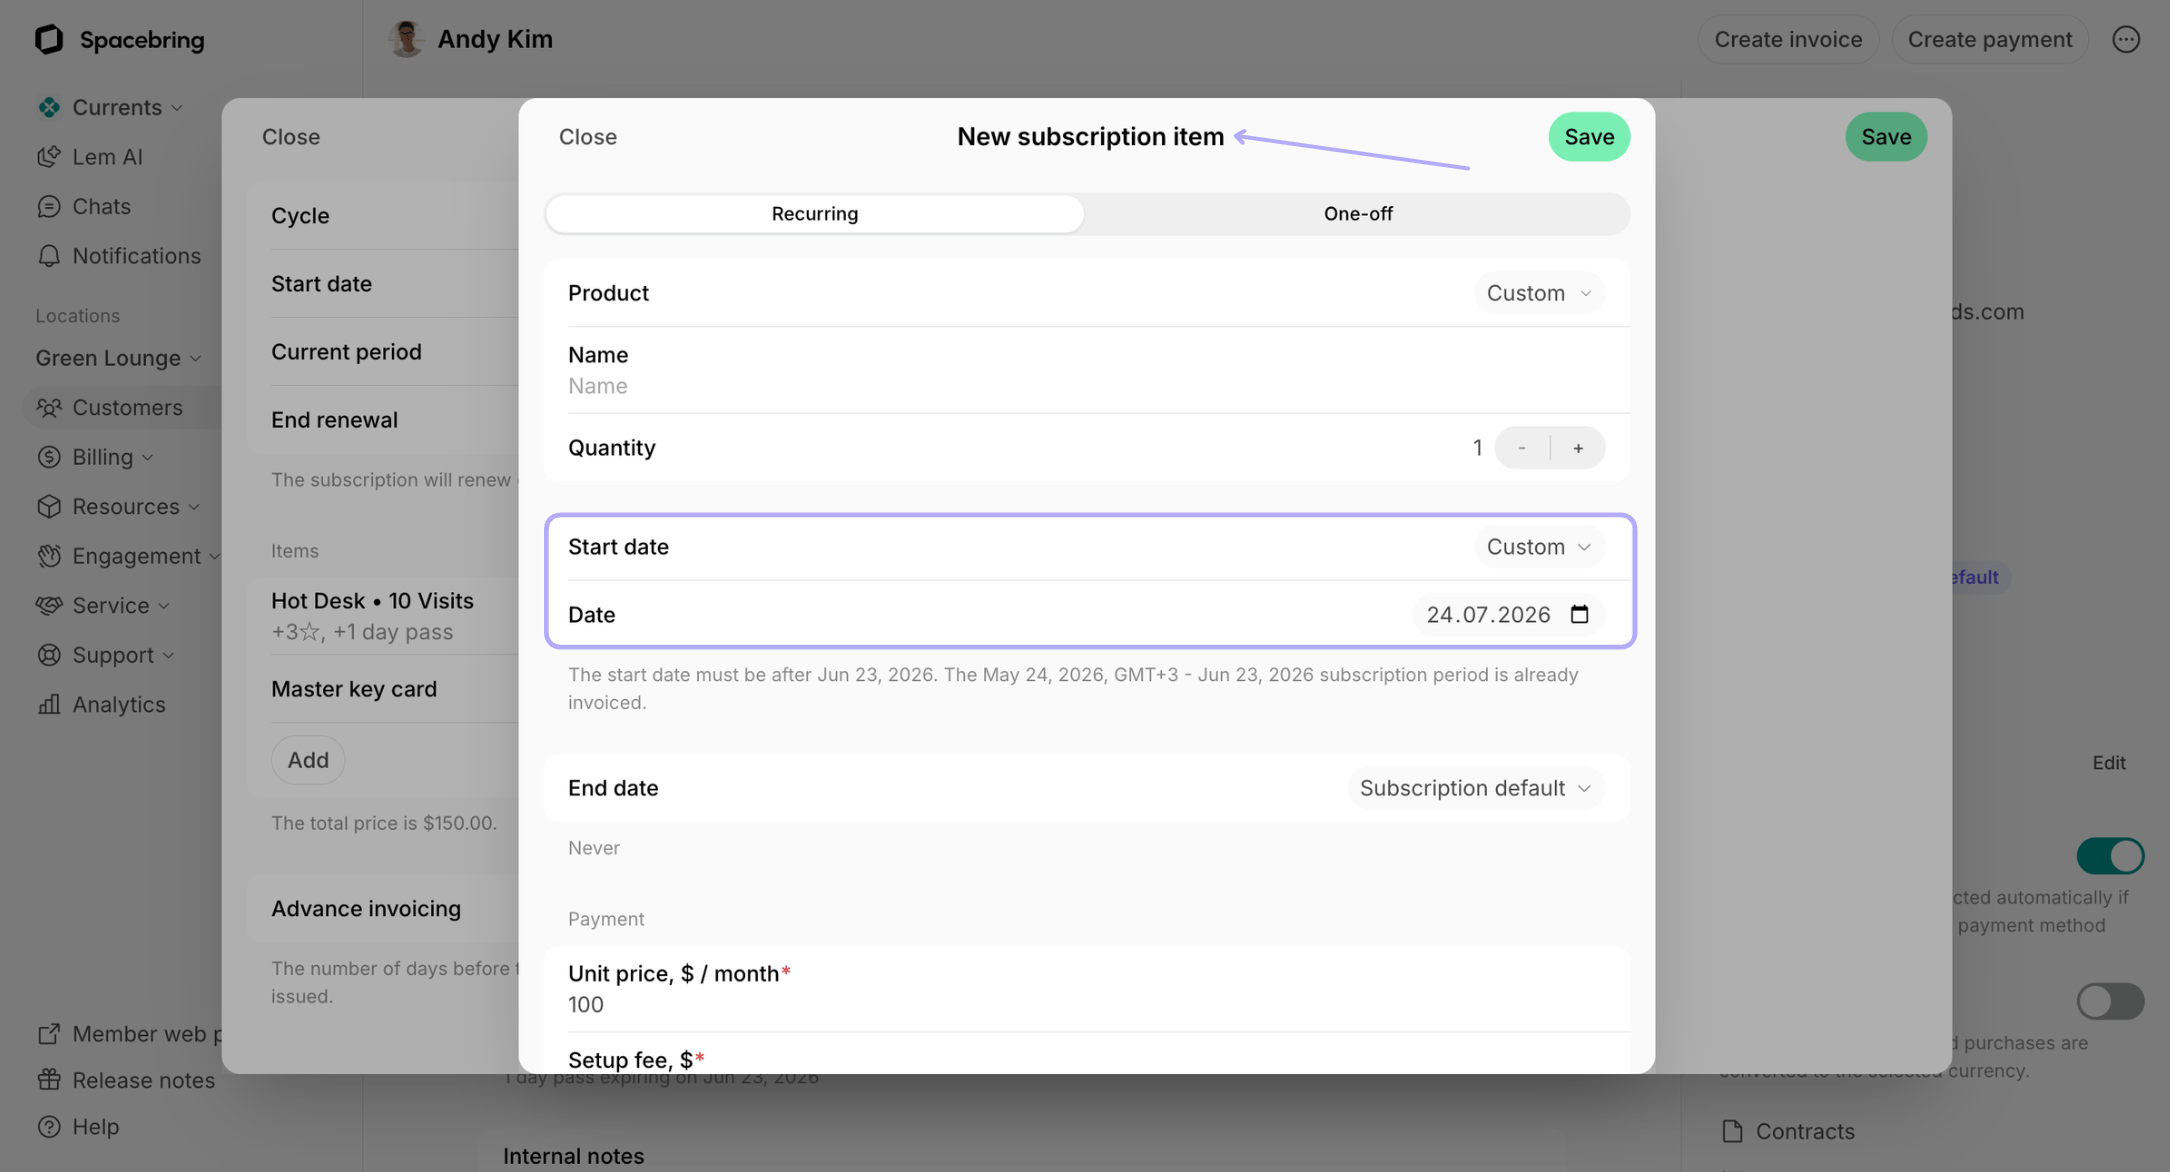Viewport: 2170px width, 1172px height.
Task: Open the End date Subscription default dropdown
Action: pyautogui.click(x=1475, y=788)
